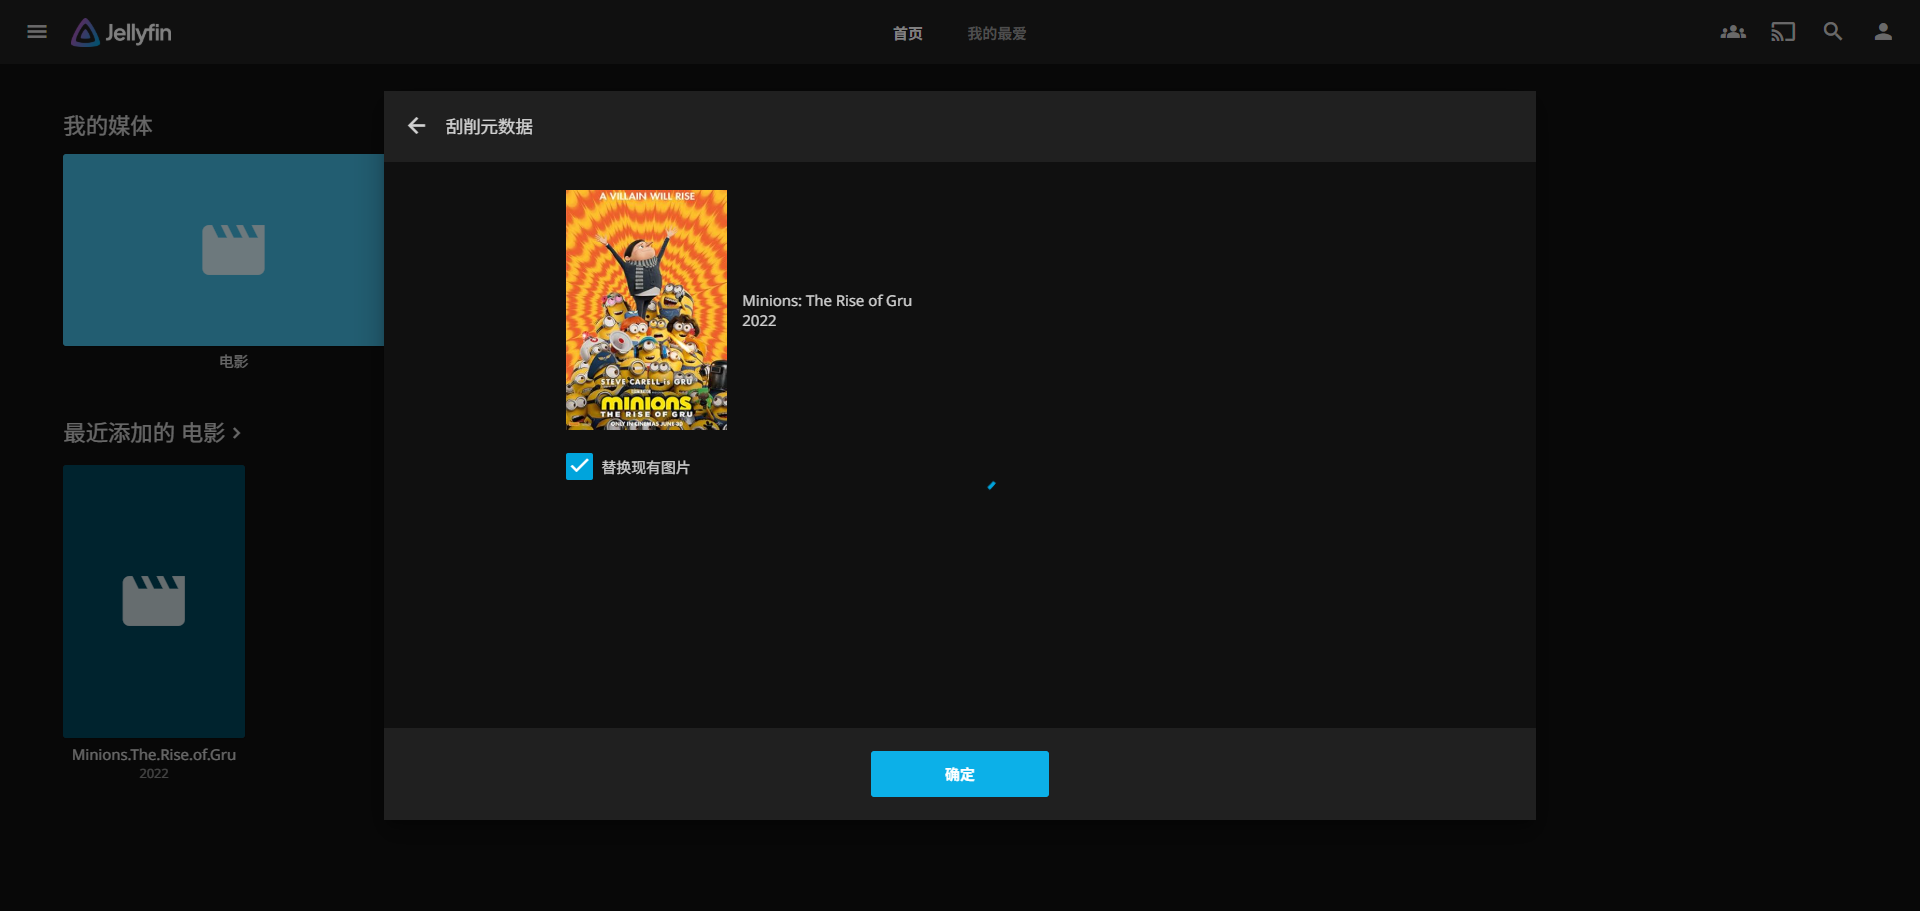Go back using dialog arrow
This screenshot has width=1920, height=911.
point(417,126)
